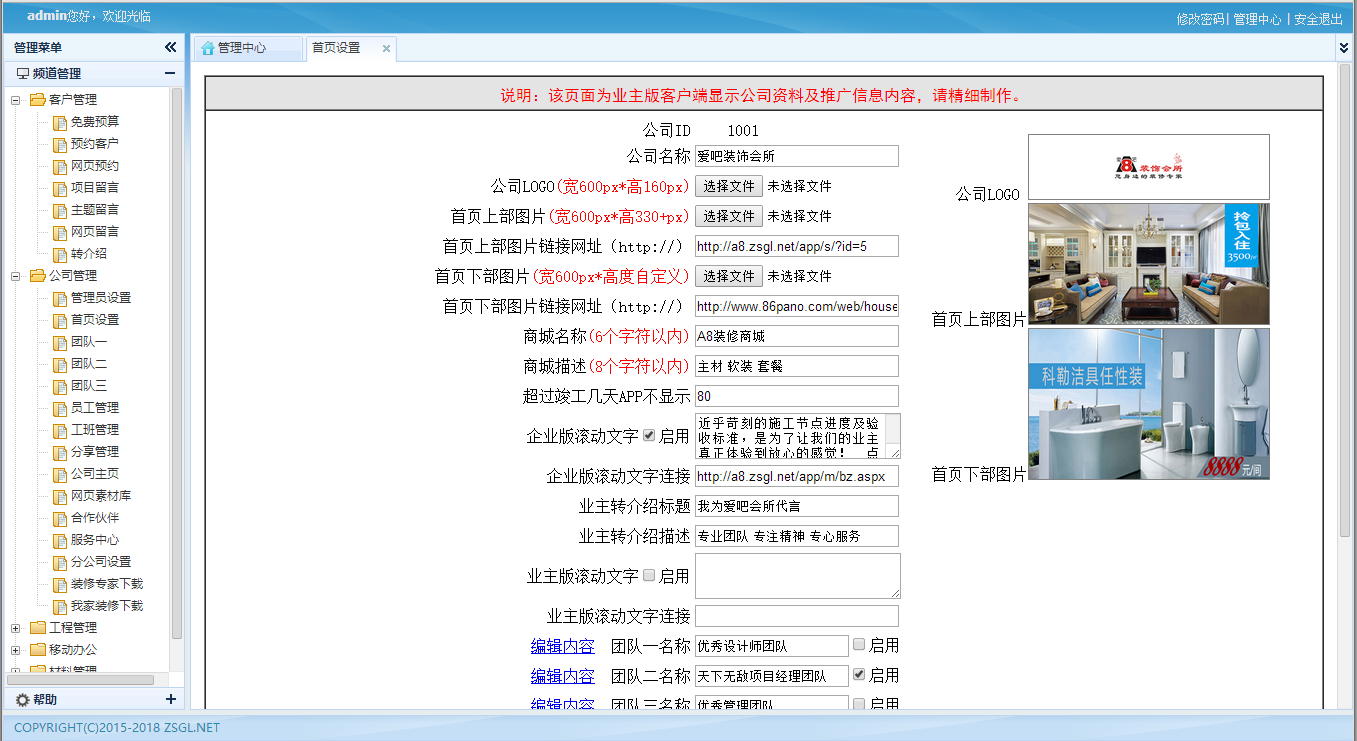Screen dimensions: 1357x741
Task: Click the home icon on 管理中心 tab
Action: pyautogui.click(x=208, y=48)
